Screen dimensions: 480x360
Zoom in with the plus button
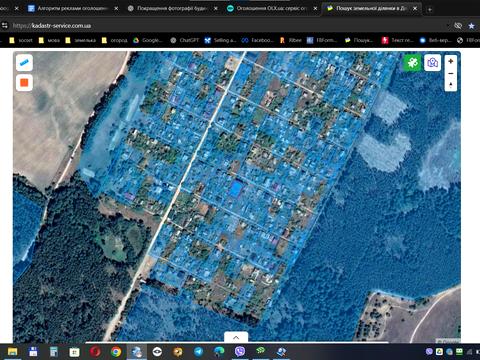(451, 61)
